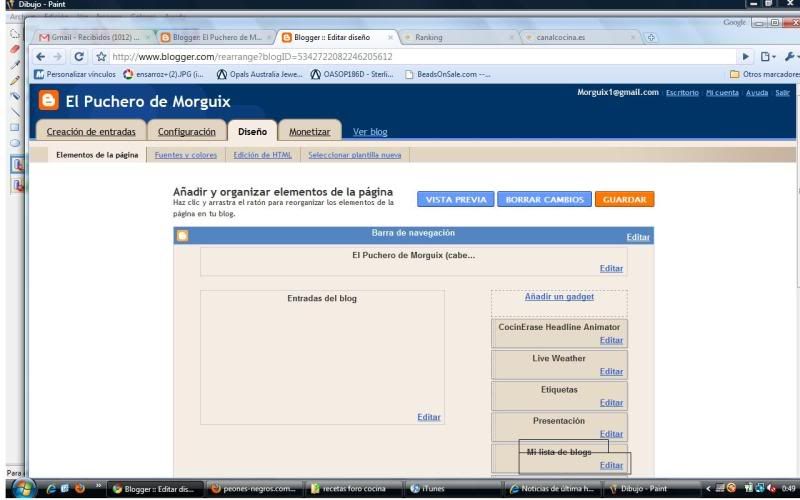Close the Blogger Editar diseño tab
This screenshot has height=500, width=800.
point(390,37)
